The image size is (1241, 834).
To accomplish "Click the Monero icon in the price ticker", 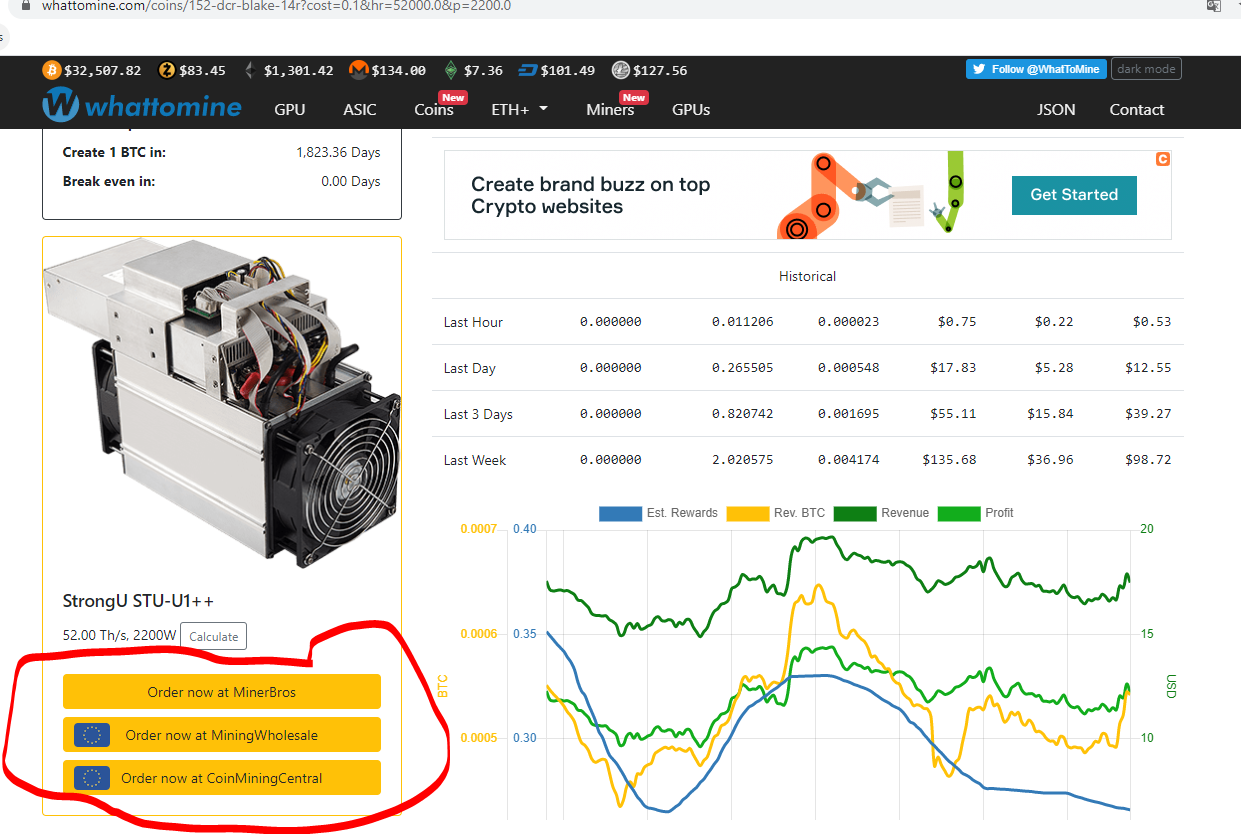I will pos(358,70).
